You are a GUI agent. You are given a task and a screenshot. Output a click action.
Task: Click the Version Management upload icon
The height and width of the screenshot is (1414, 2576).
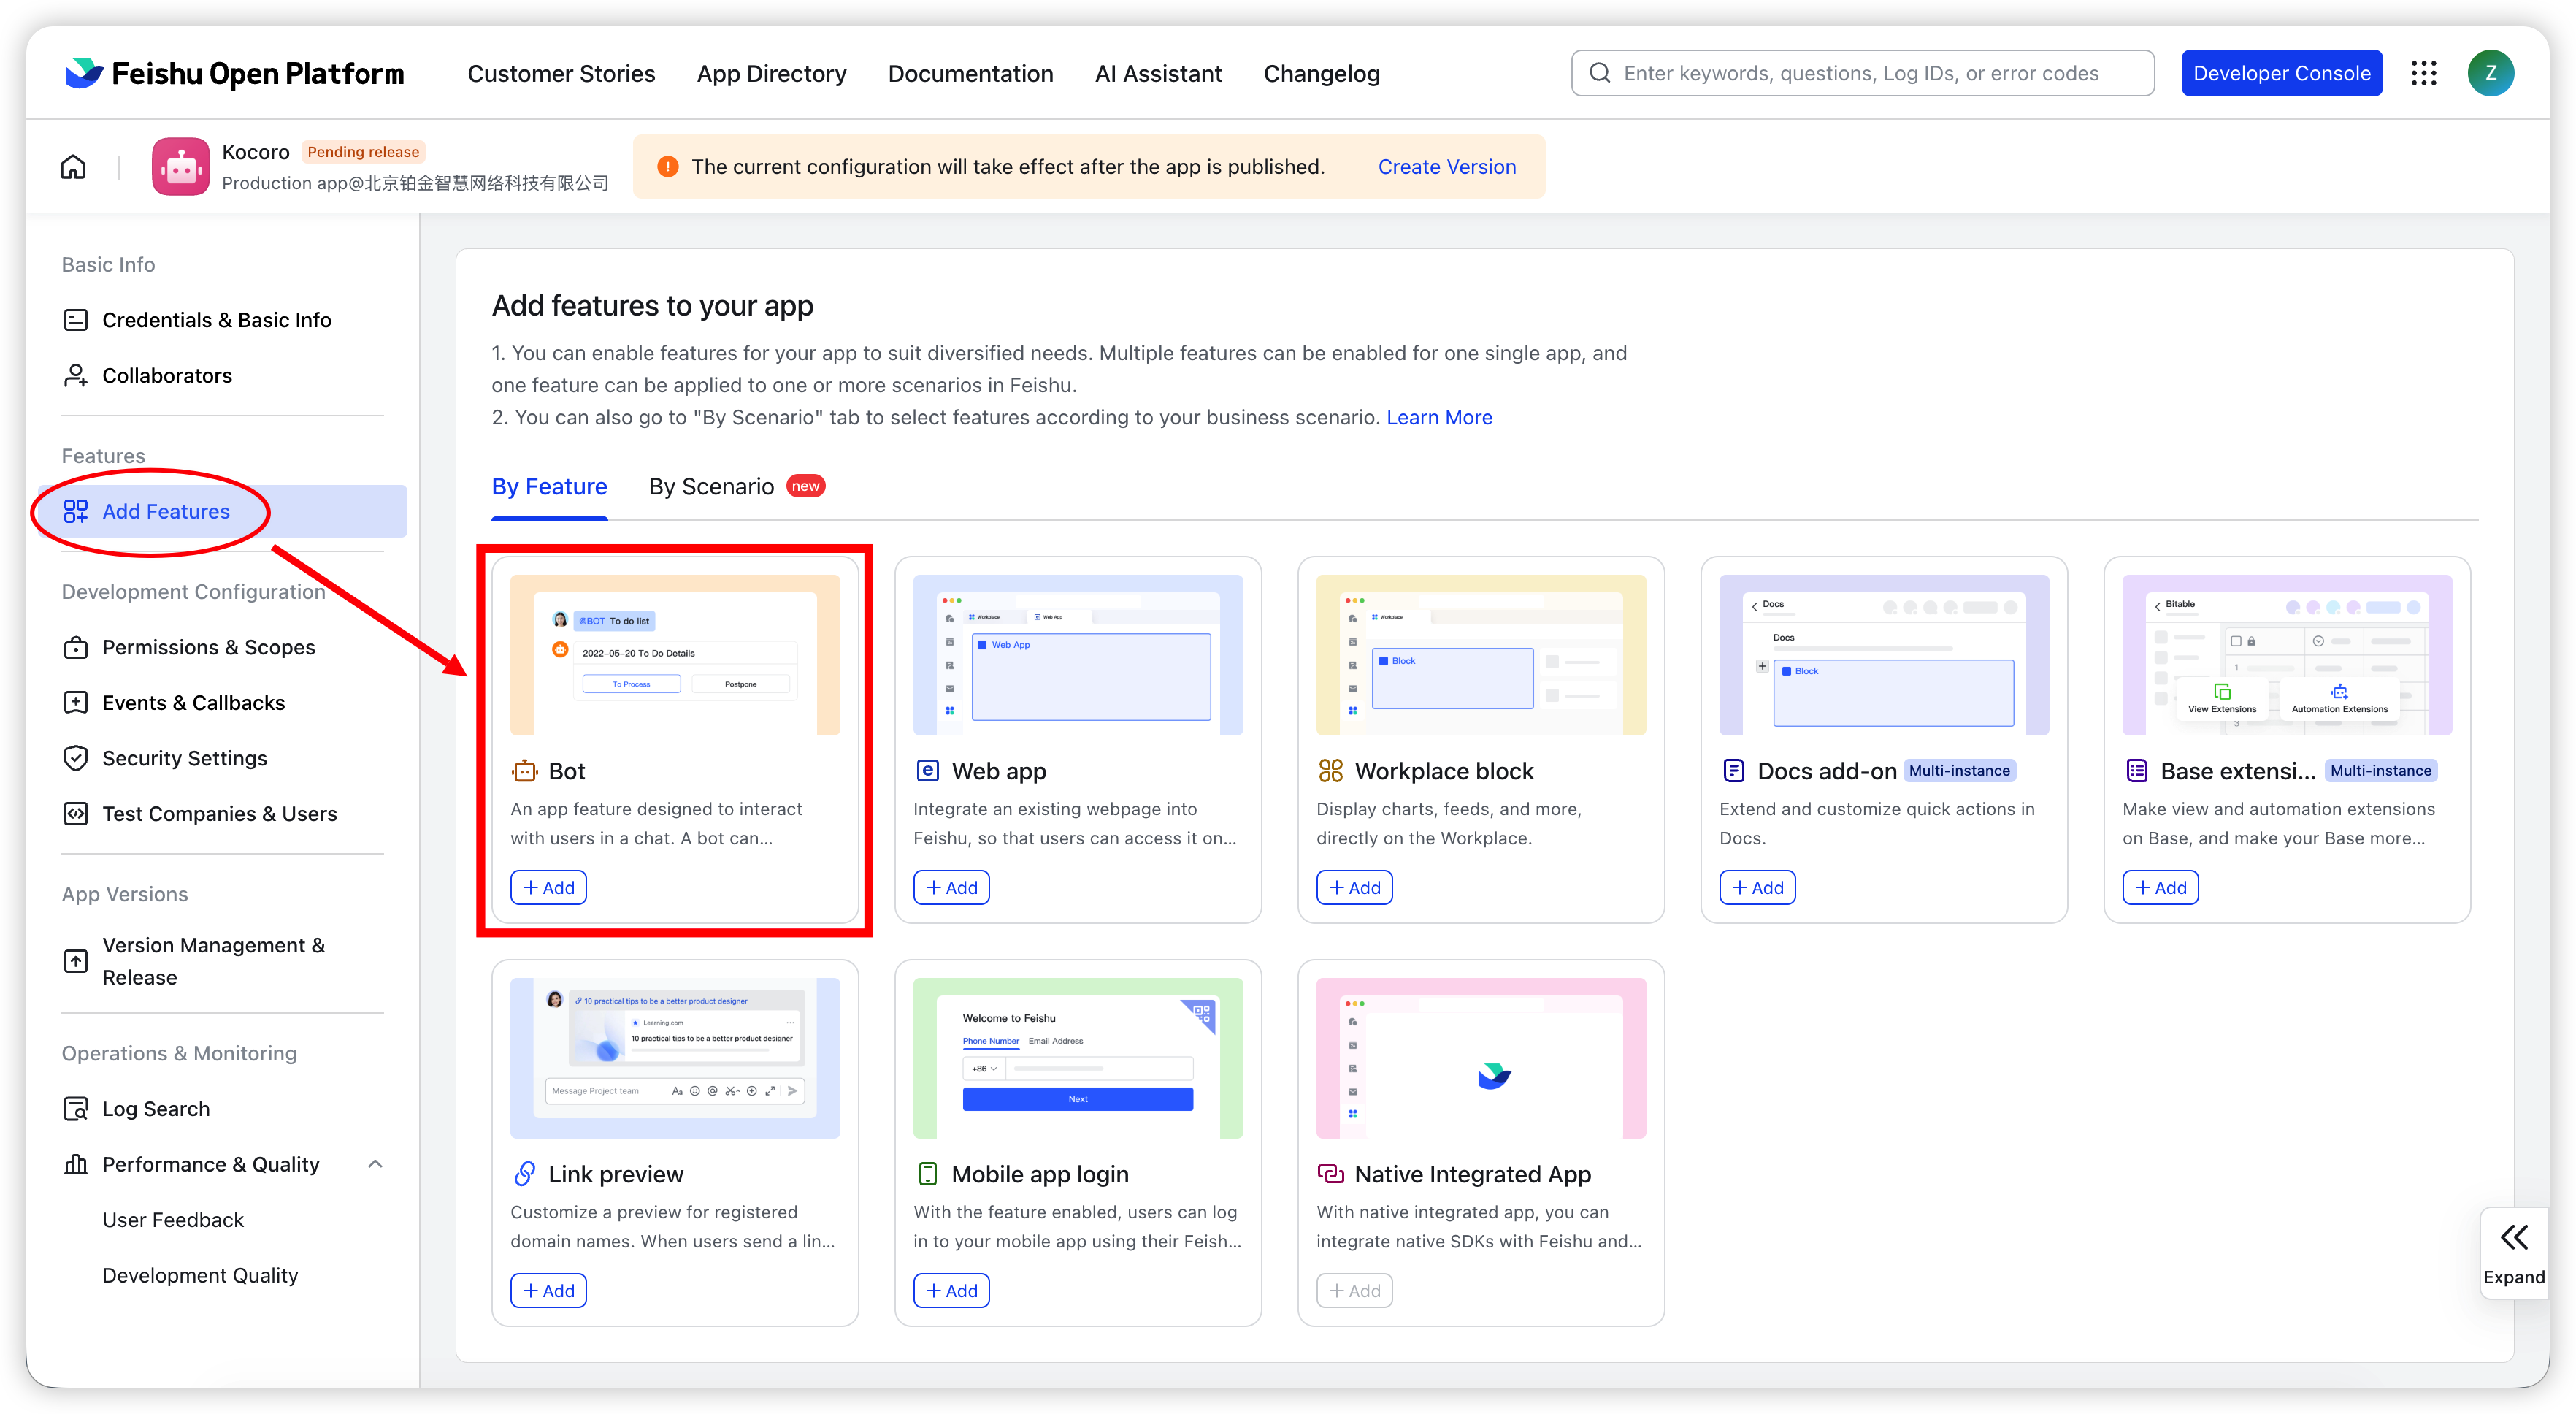(76, 961)
